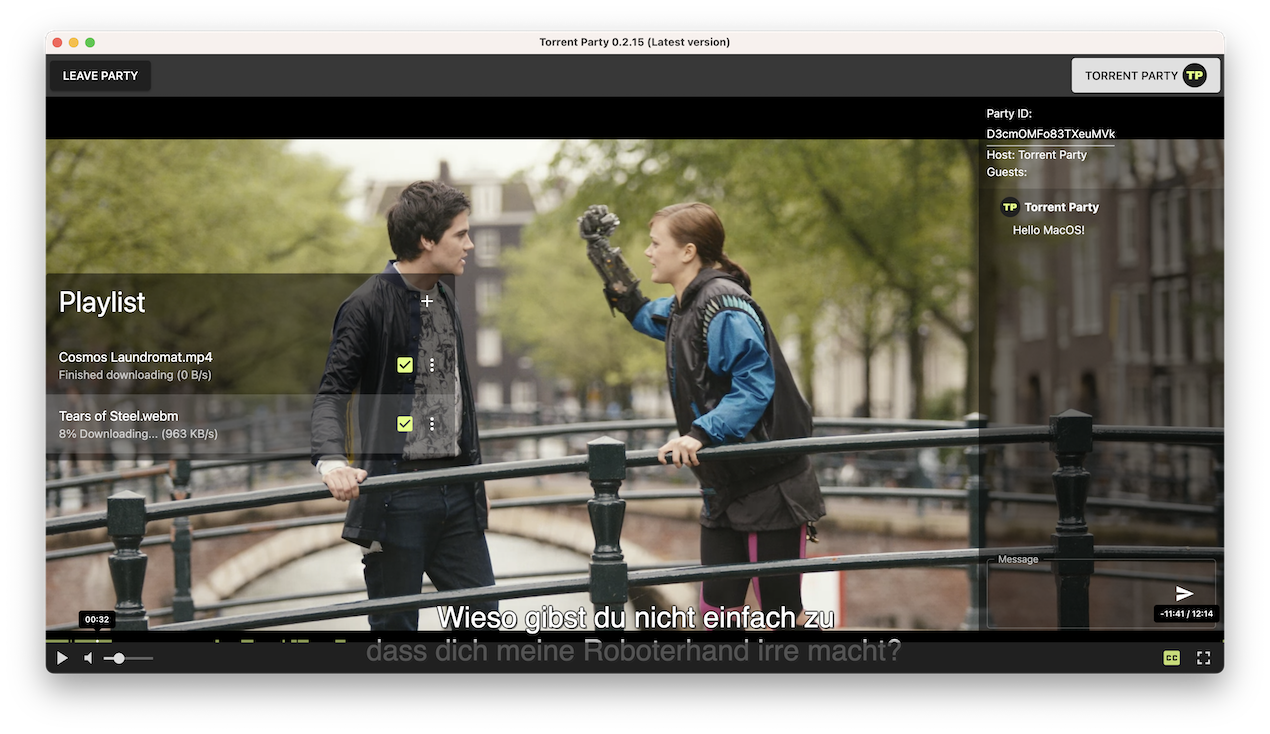Adjust the volume slider
Image resolution: width=1270 pixels, height=734 pixels.
pos(128,658)
